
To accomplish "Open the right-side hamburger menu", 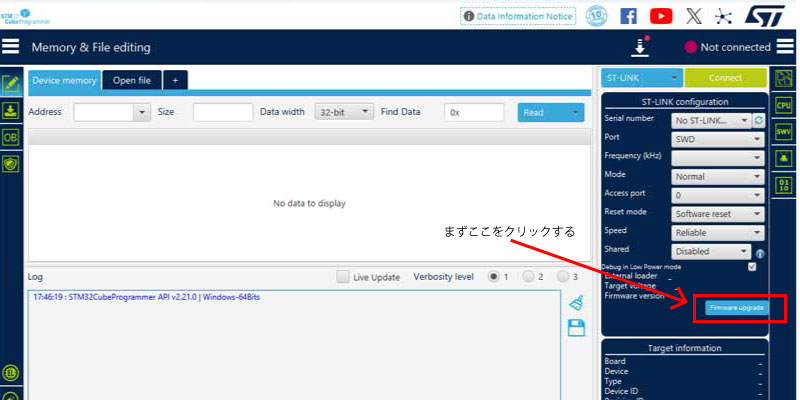I will point(785,47).
